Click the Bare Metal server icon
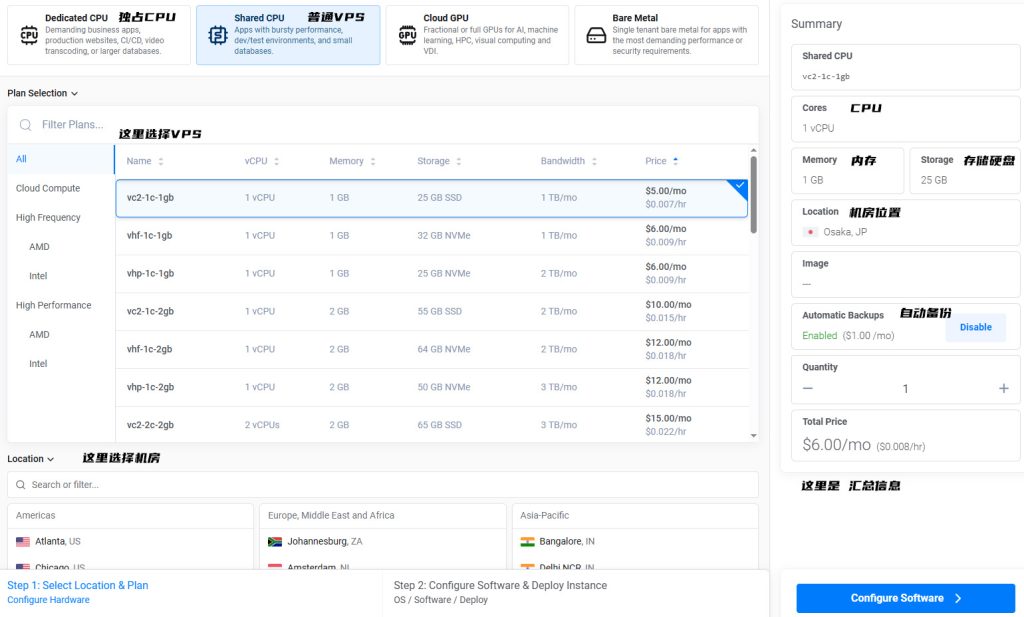 click(x=596, y=35)
